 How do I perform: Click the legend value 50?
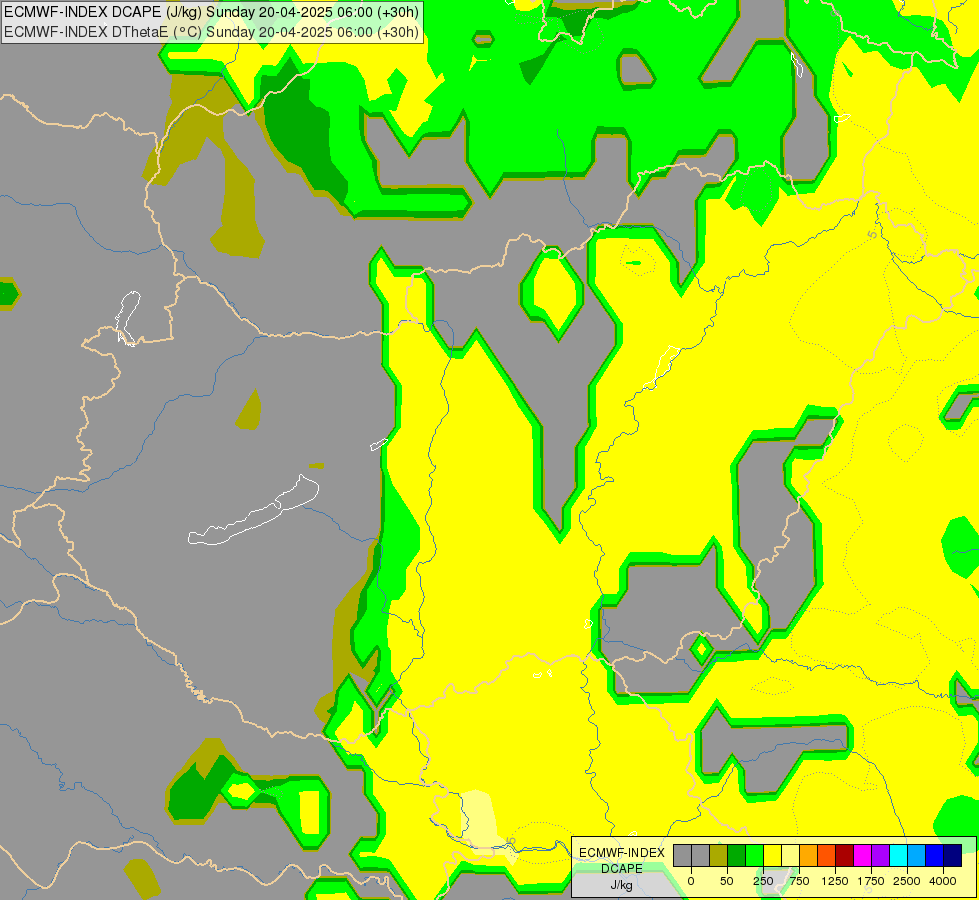point(727,881)
